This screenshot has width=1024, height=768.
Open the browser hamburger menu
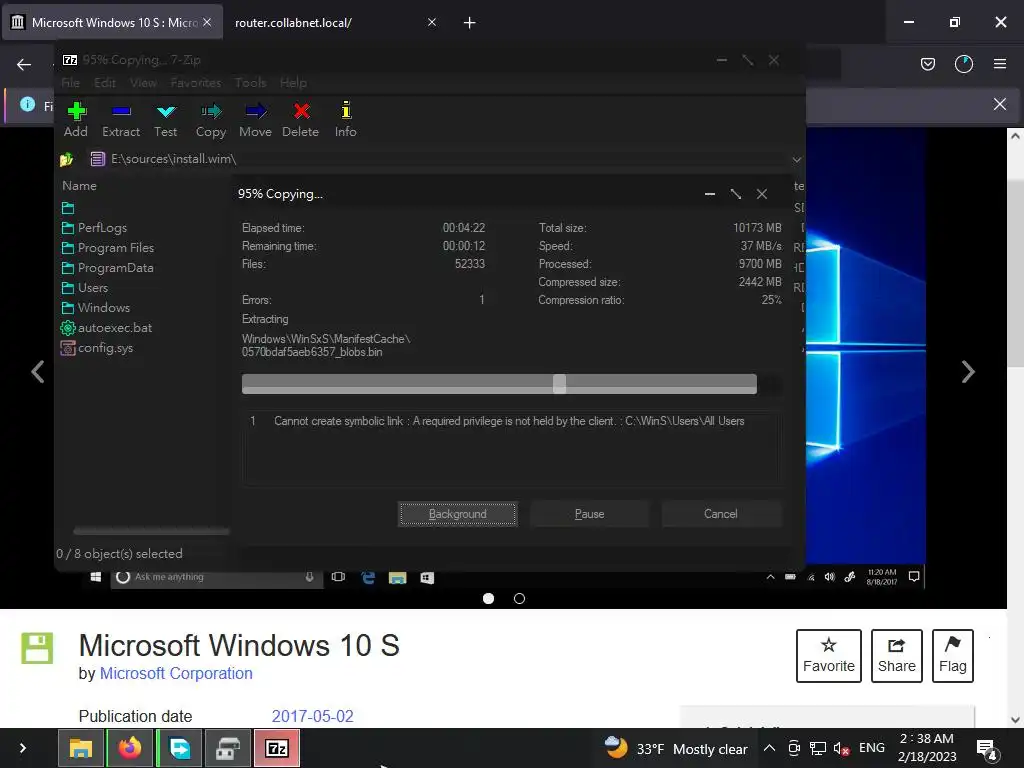[x=1000, y=64]
